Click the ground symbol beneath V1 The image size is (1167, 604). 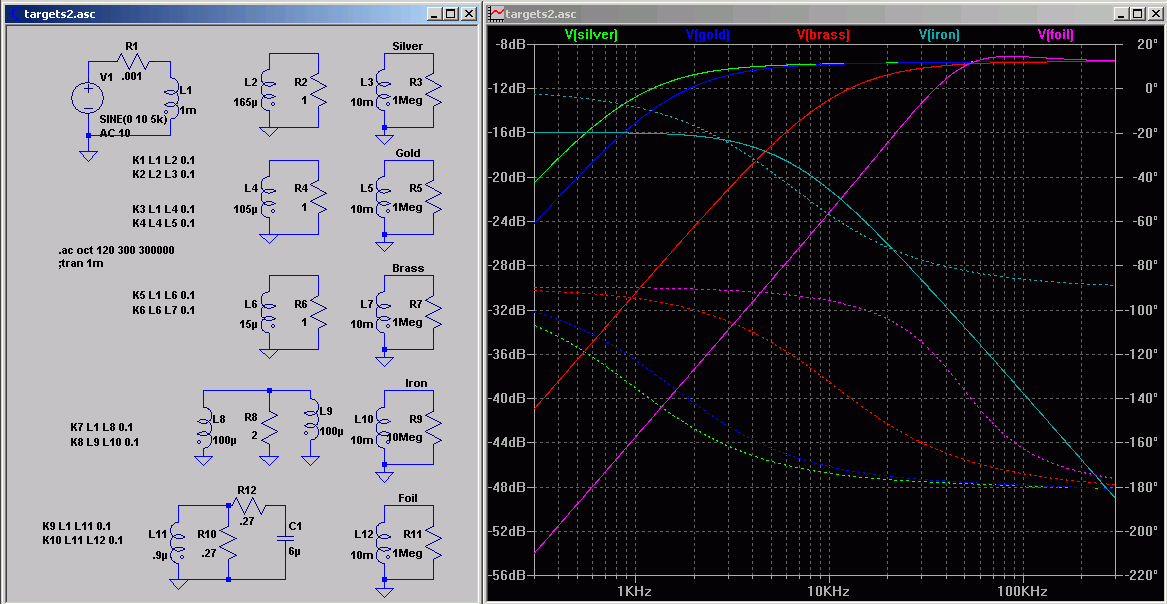(88, 154)
